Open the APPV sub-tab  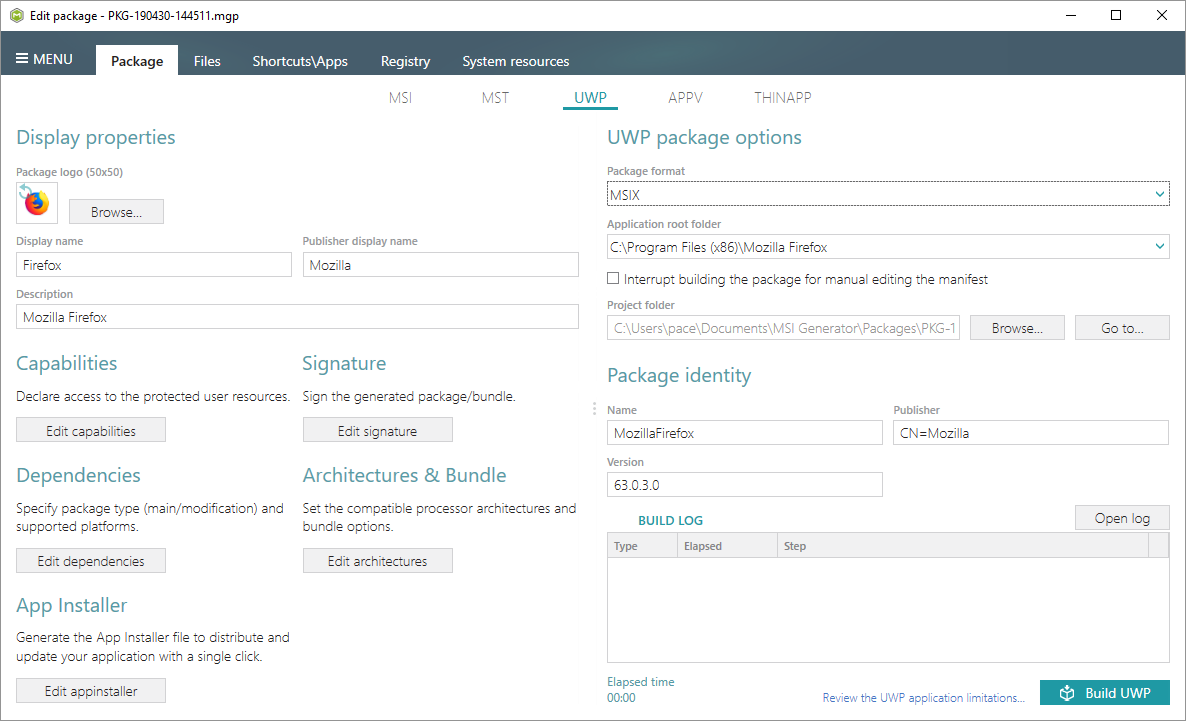(685, 98)
